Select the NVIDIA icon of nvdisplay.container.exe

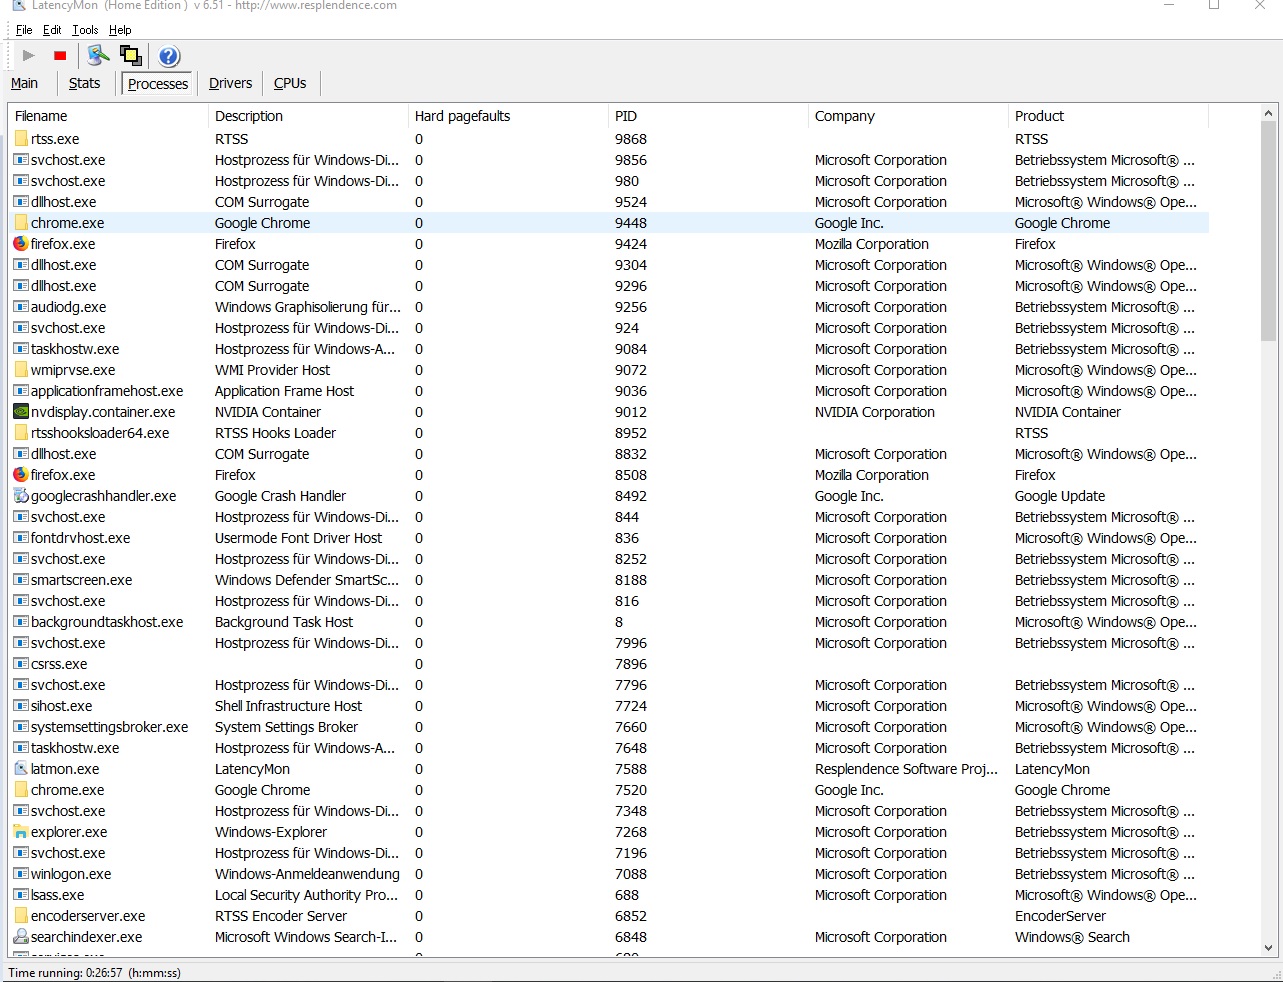pyautogui.click(x=21, y=412)
